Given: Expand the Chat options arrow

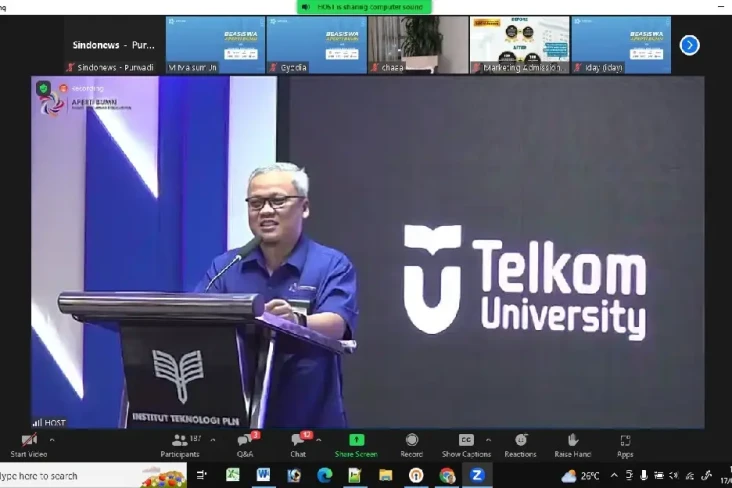Looking at the screenshot, I should [x=318, y=440].
